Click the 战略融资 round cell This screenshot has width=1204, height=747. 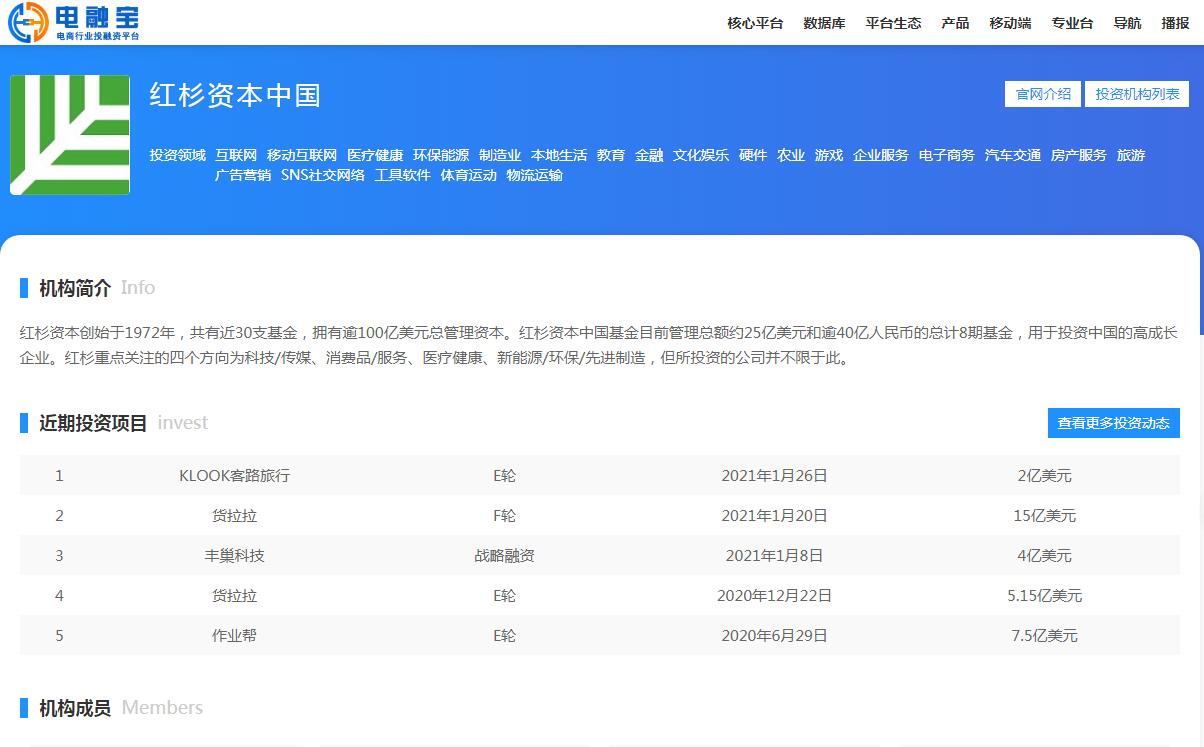(x=505, y=555)
